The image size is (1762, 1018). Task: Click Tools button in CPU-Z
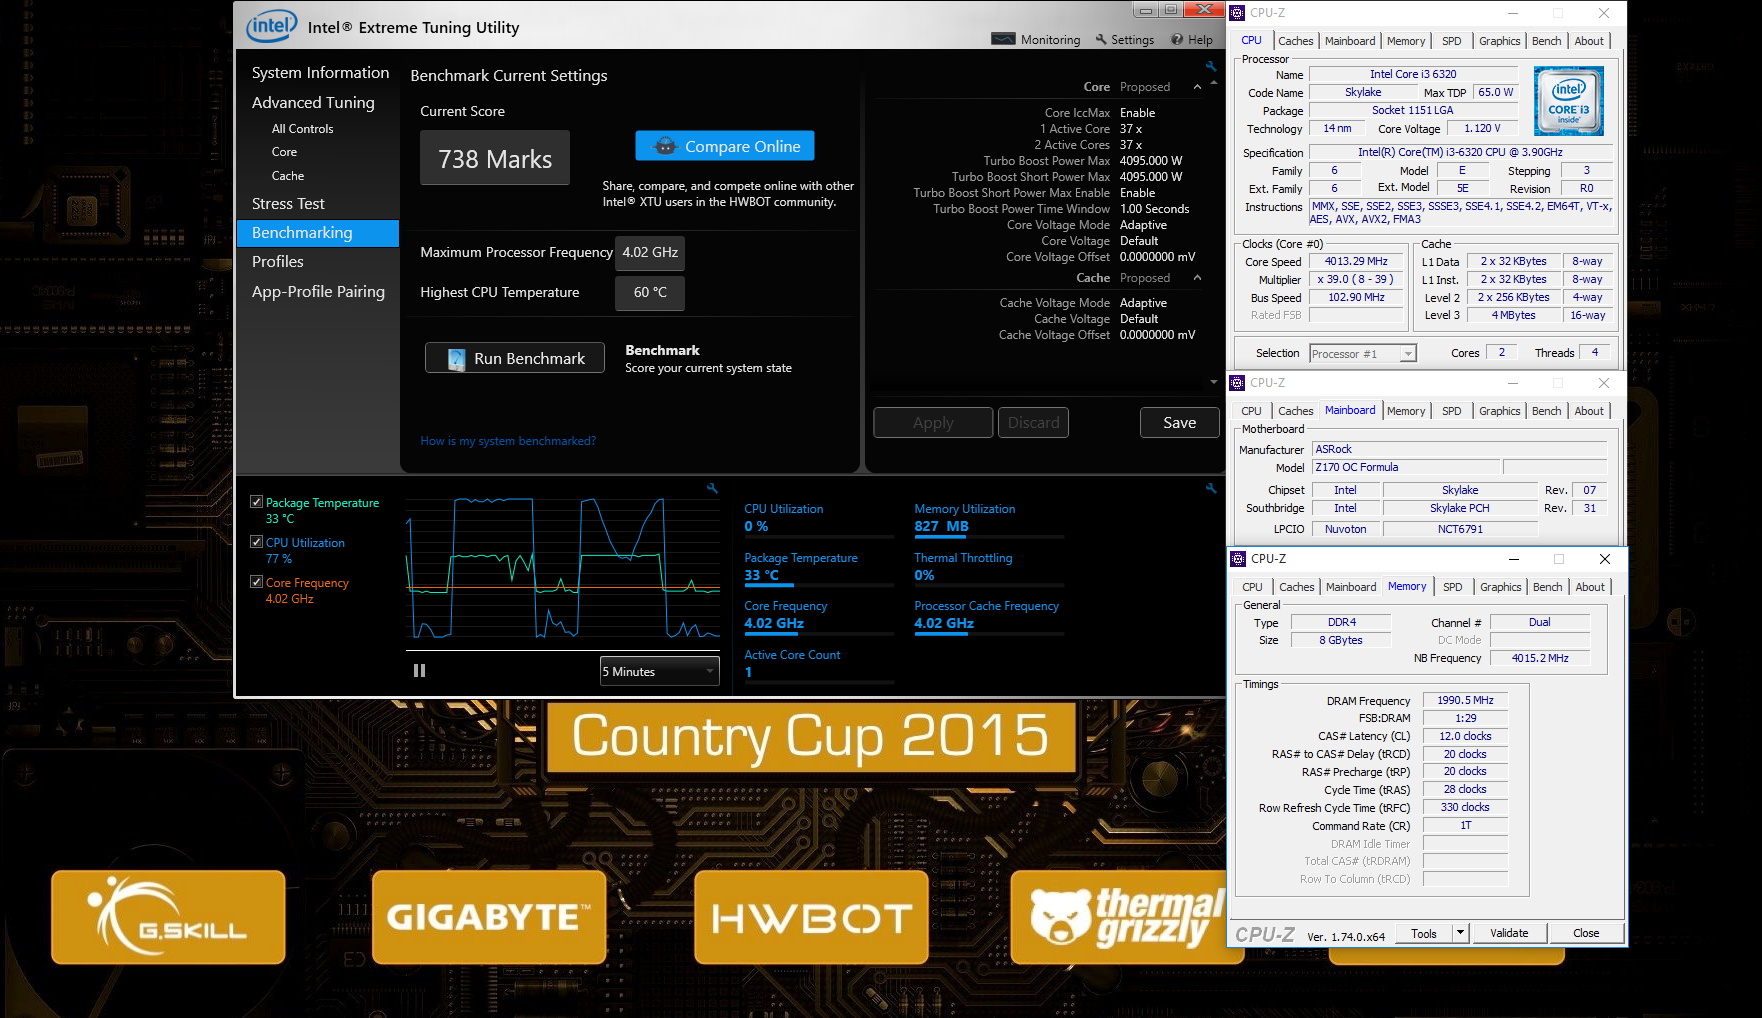coord(1424,933)
